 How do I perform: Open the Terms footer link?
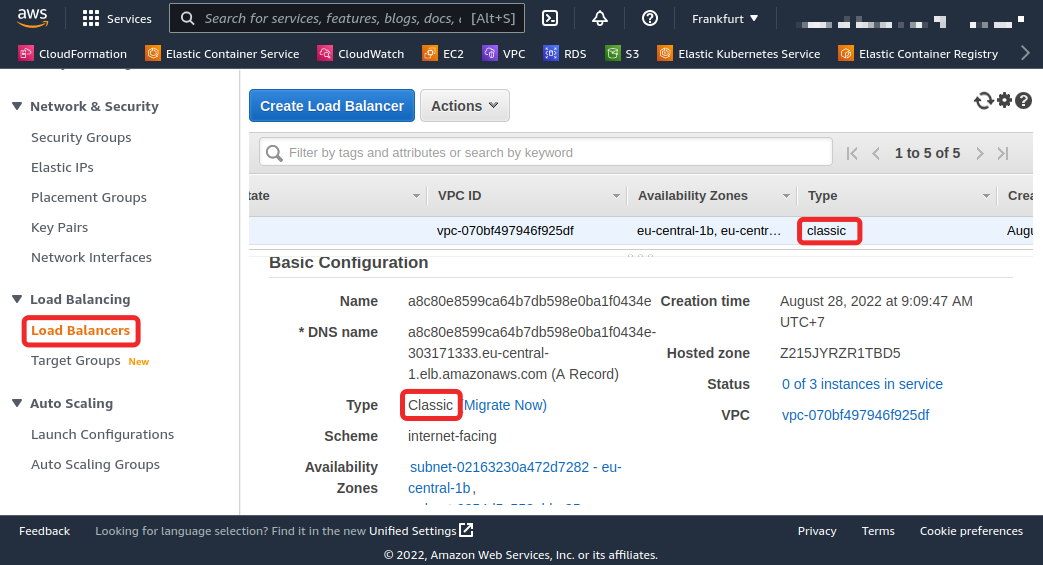(x=878, y=530)
